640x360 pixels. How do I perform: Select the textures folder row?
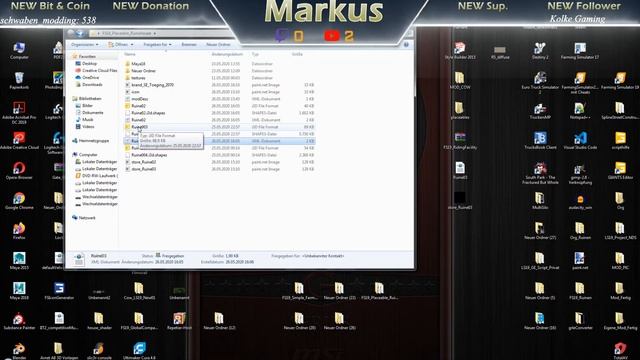tap(219, 78)
